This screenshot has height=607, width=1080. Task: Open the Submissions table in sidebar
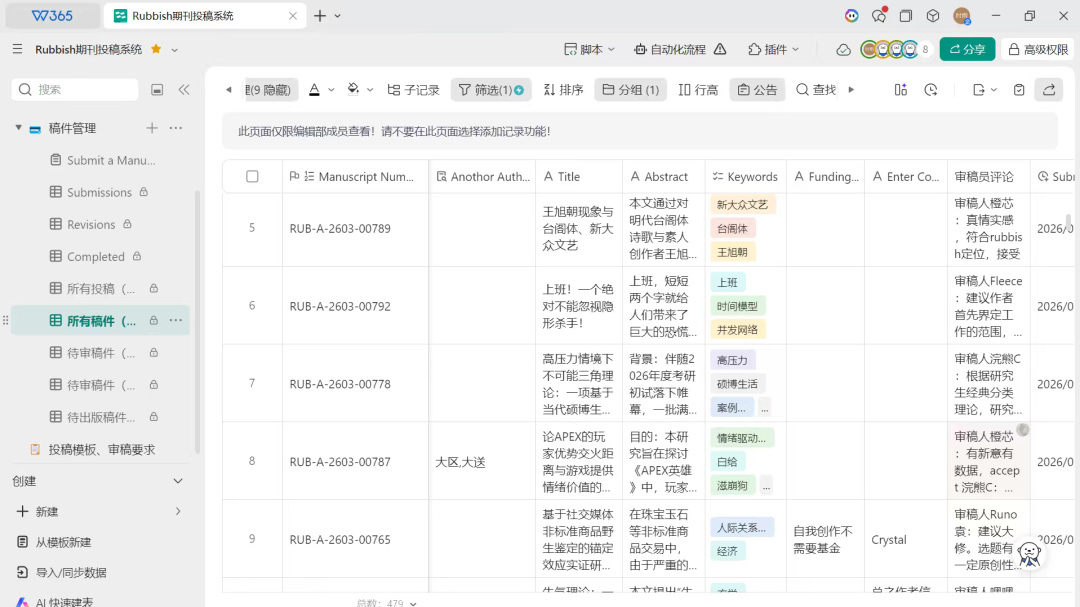click(99, 192)
